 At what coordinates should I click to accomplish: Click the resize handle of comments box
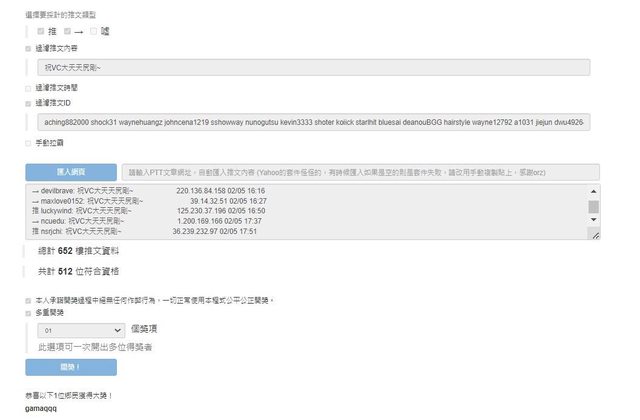point(596,235)
